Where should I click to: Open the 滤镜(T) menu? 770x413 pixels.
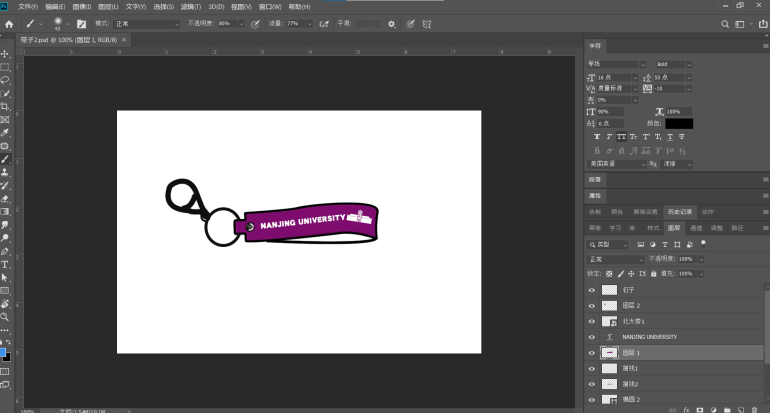click(191, 7)
